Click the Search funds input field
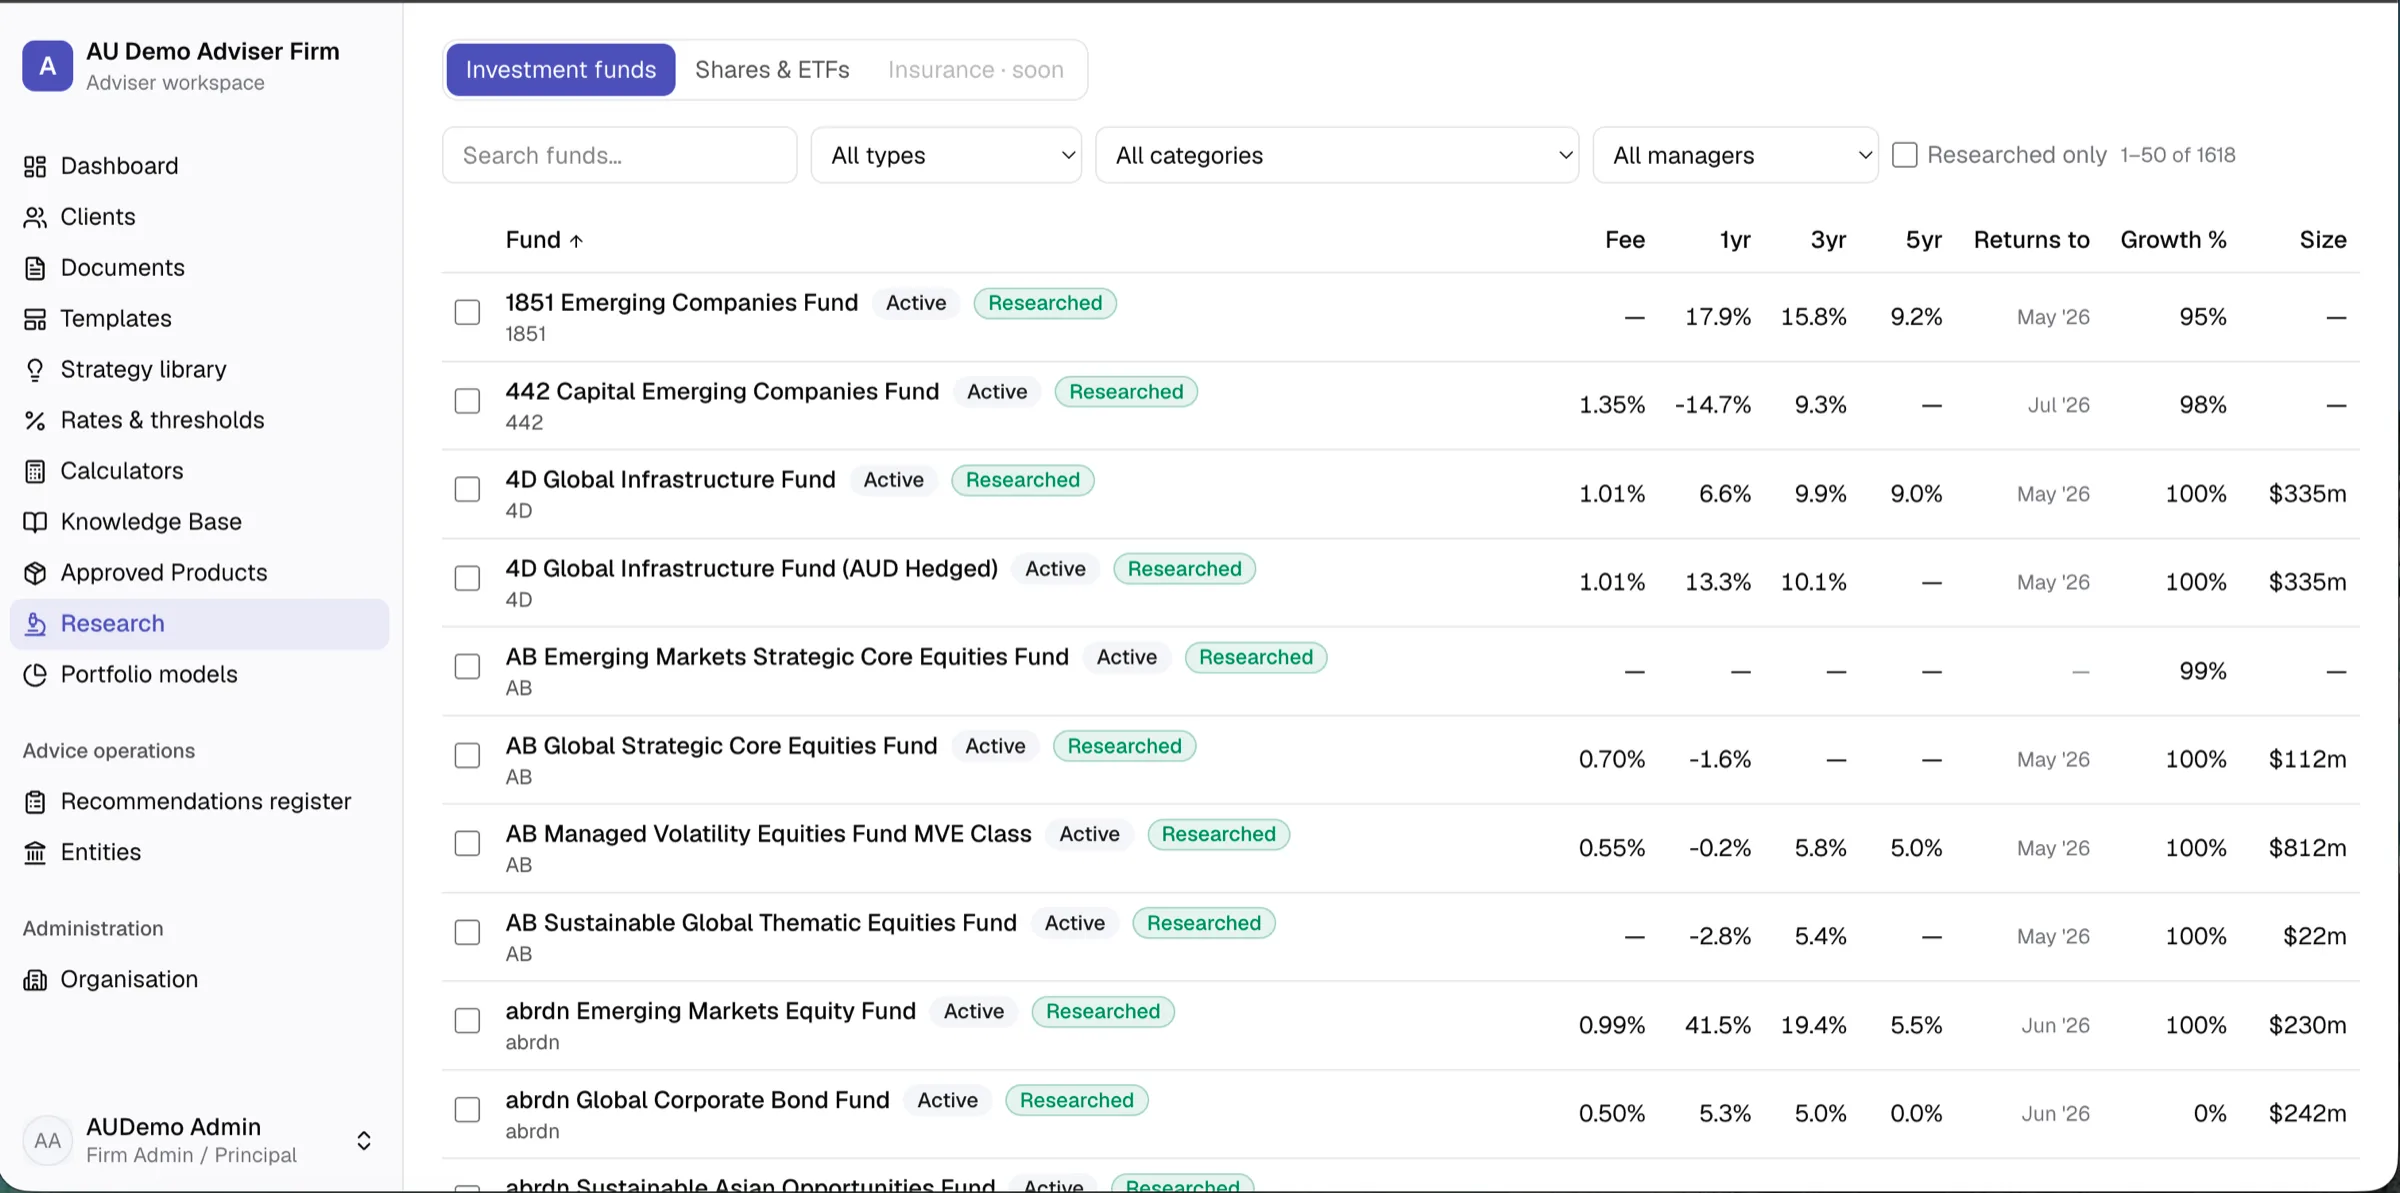The image size is (2400, 1193). [x=620, y=155]
